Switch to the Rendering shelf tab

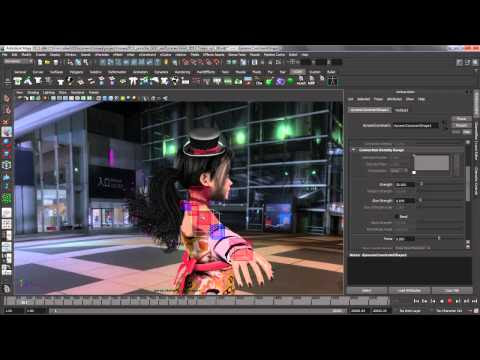click(x=182, y=72)
